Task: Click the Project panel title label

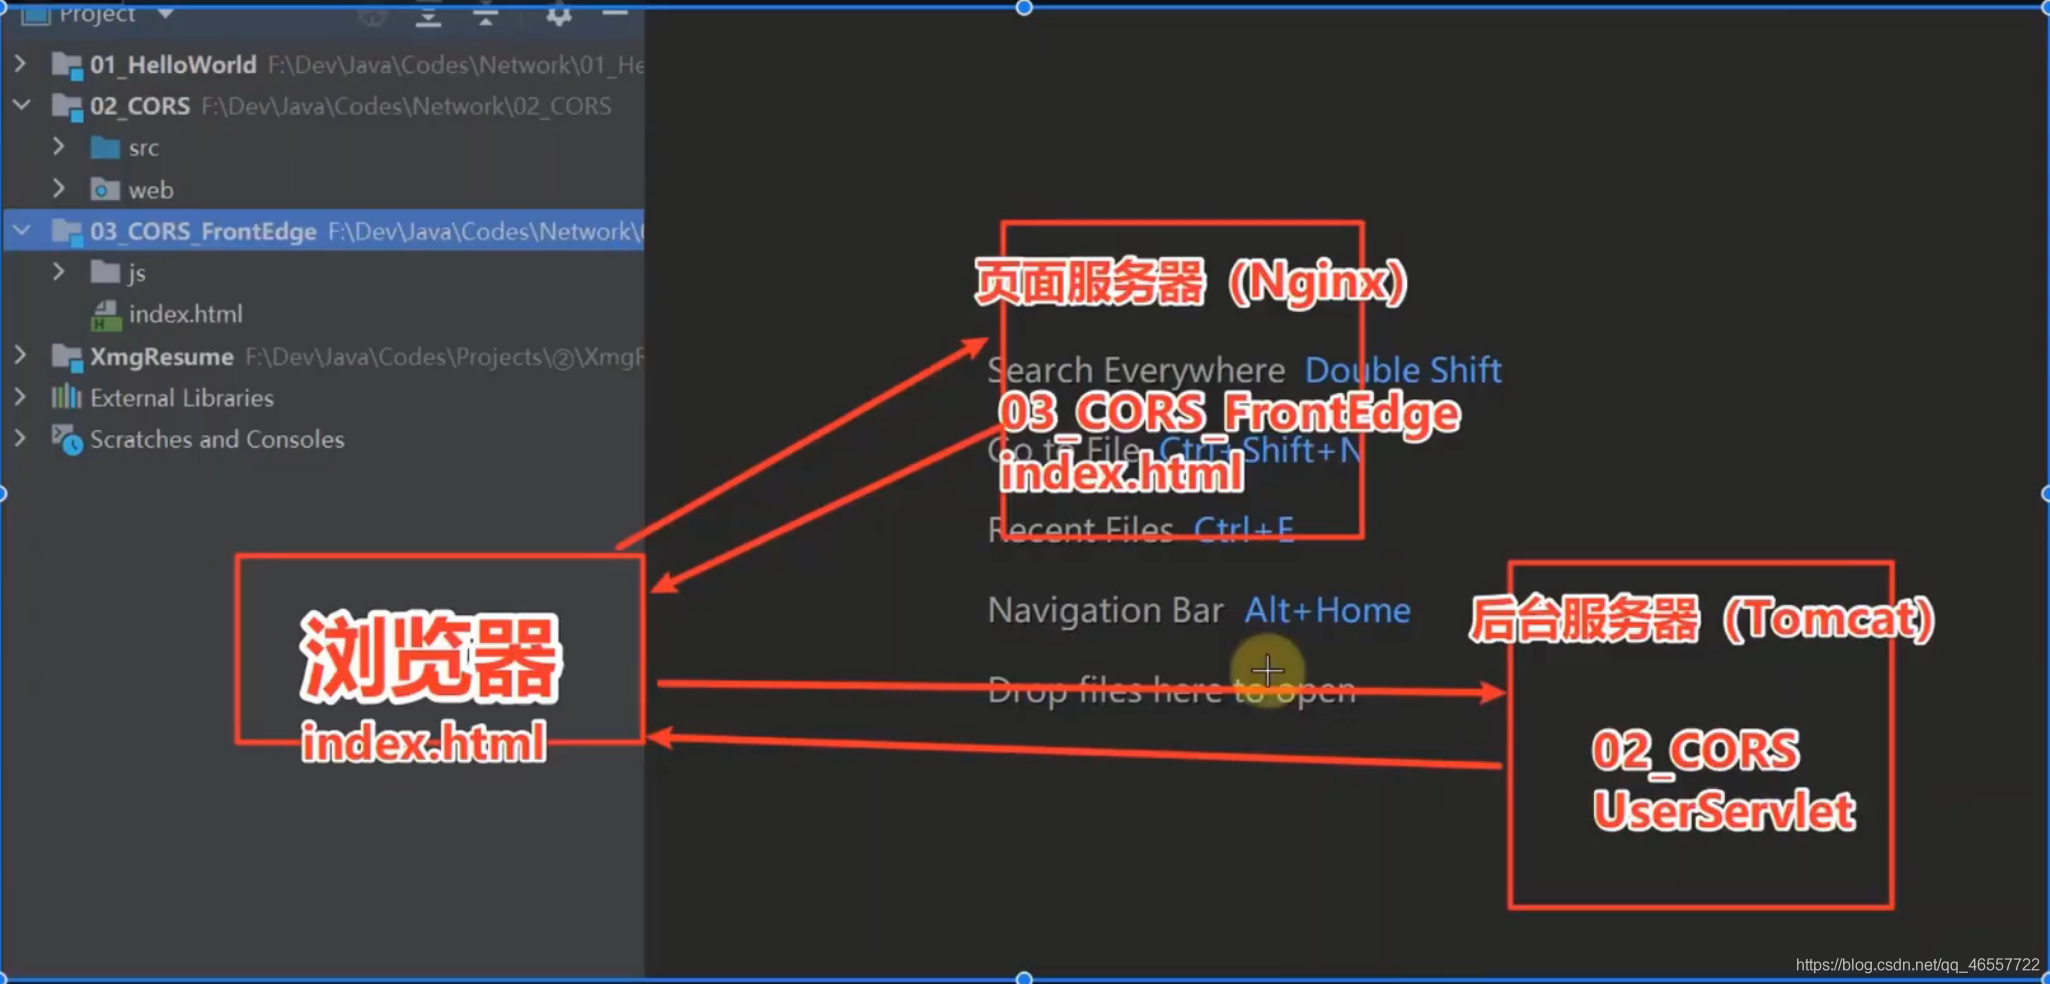Action: point(97,14)
